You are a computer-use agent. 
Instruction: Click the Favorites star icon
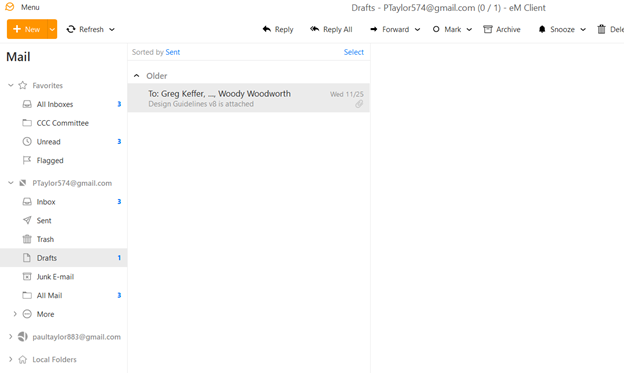click(x=23, y=85)
